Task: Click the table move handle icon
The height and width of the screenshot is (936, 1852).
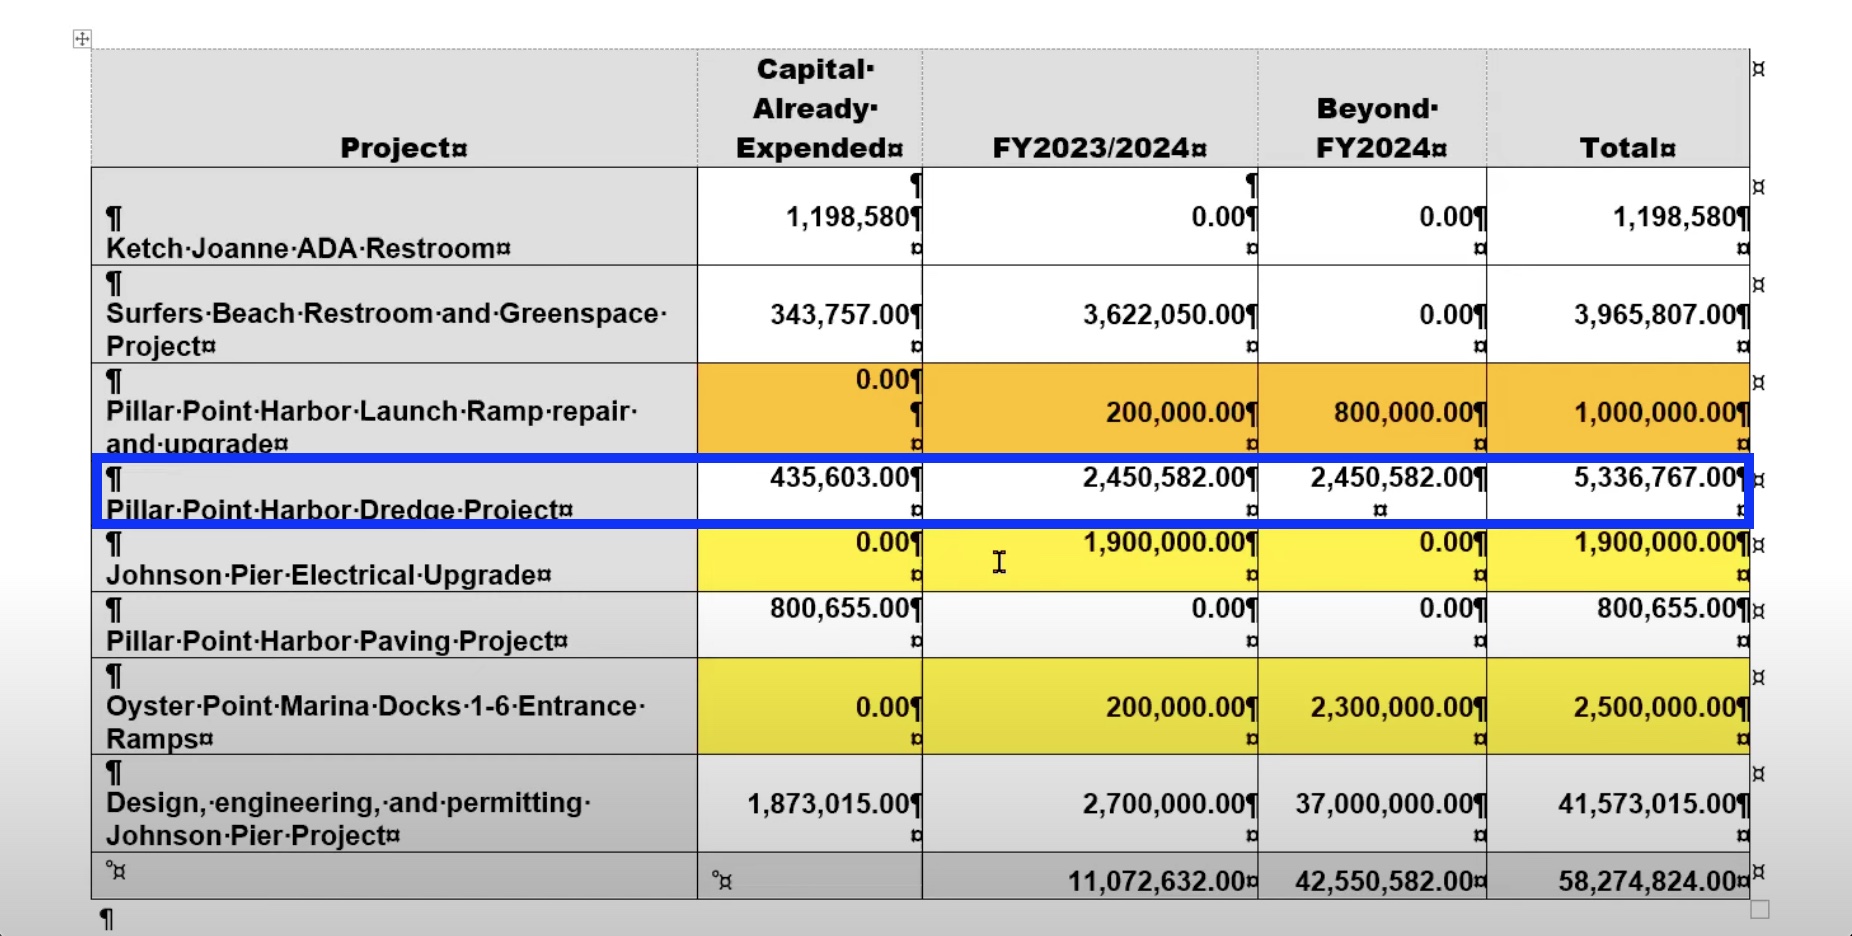Action: point(82,39)
